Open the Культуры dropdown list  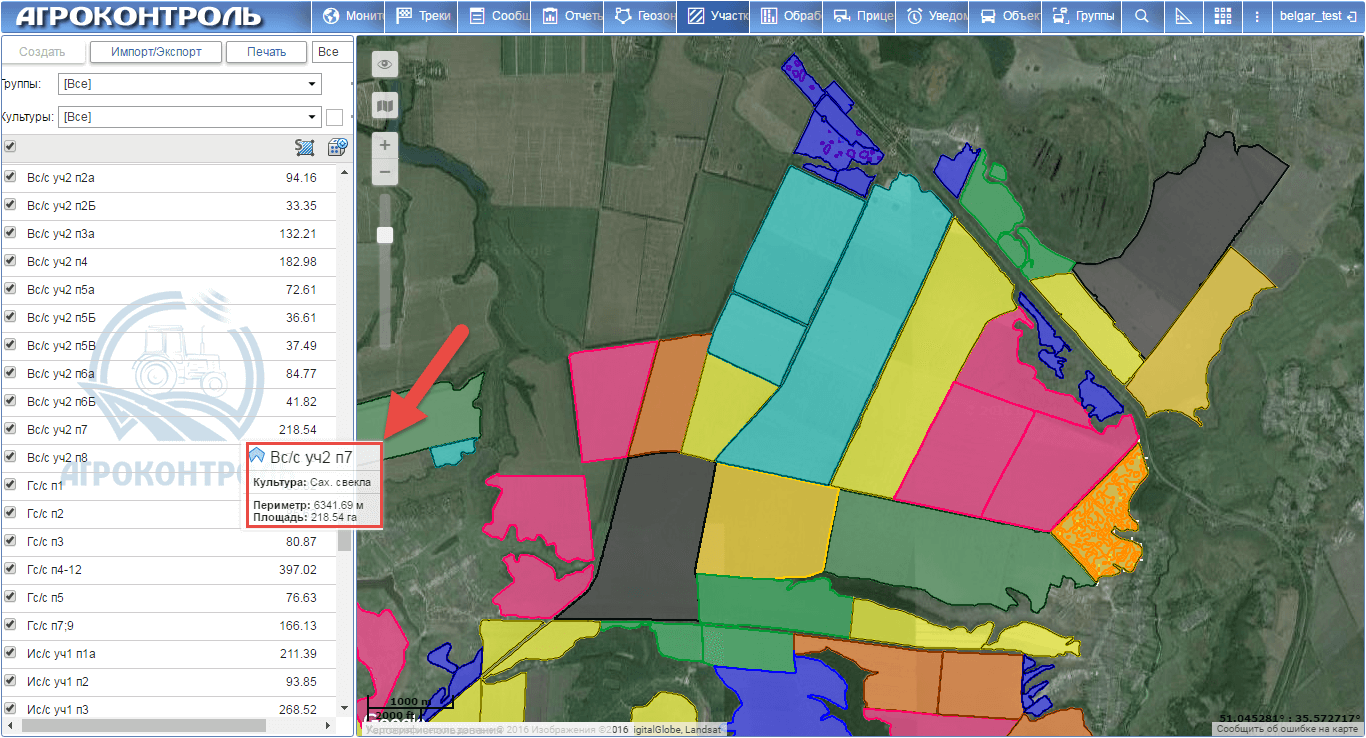pyautogui.click(x=312, y=117)
